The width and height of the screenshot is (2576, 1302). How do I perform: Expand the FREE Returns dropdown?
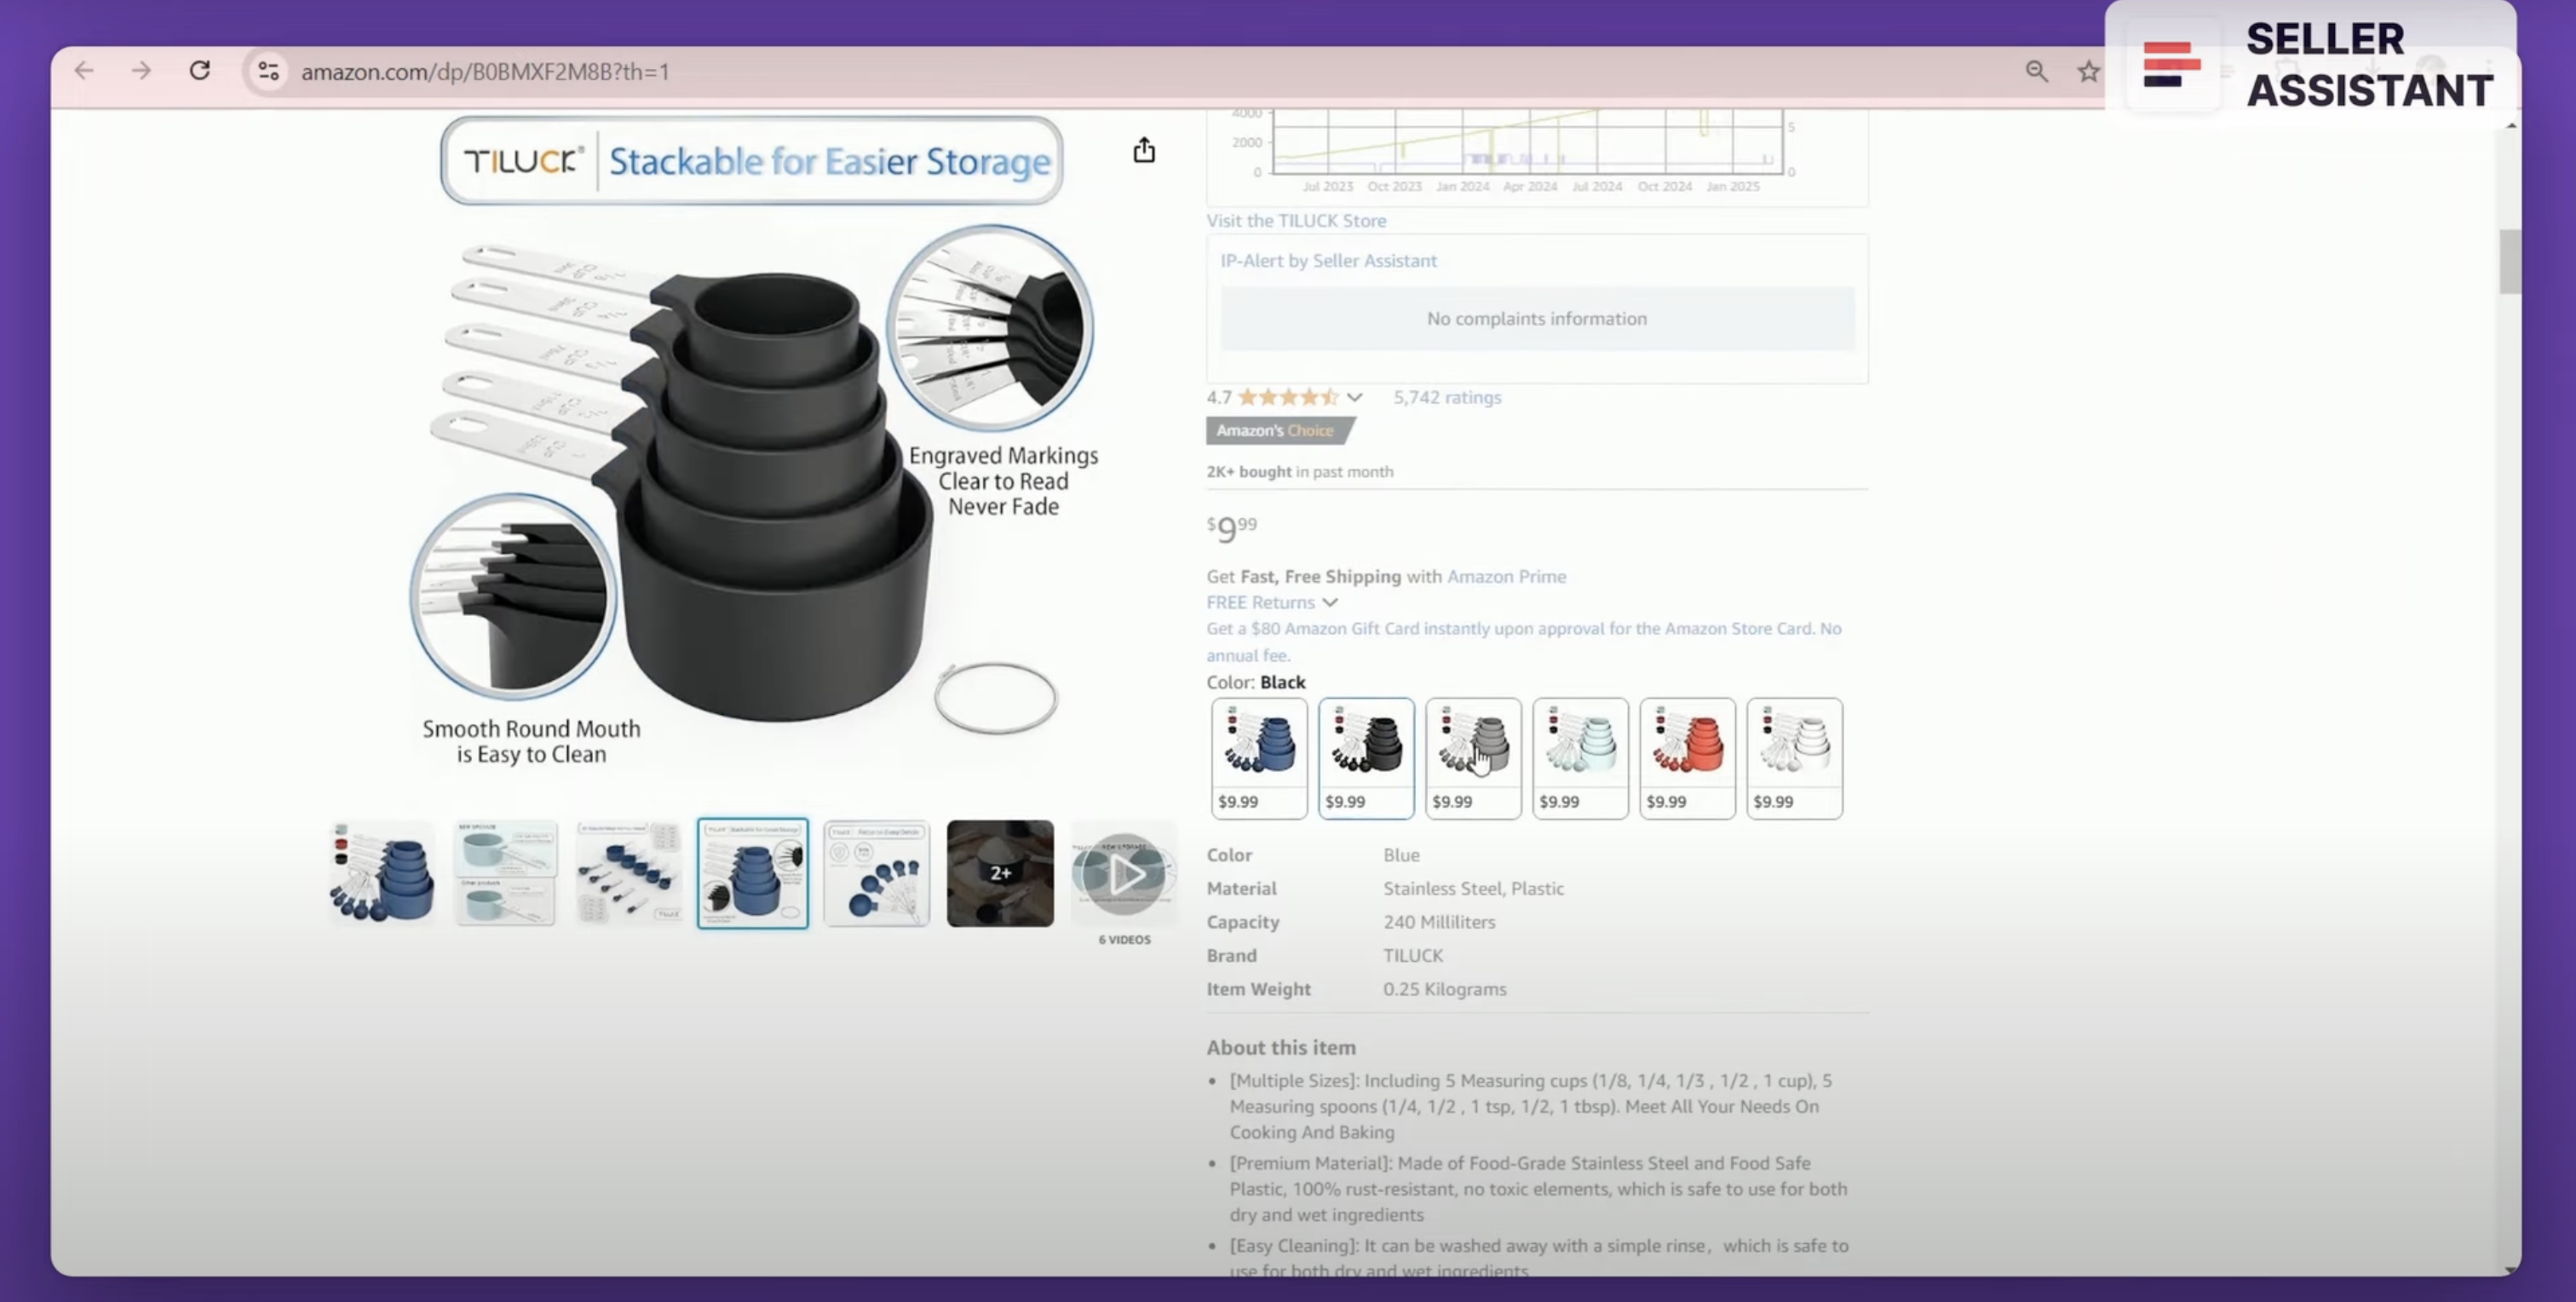[x=1271, y=602]
